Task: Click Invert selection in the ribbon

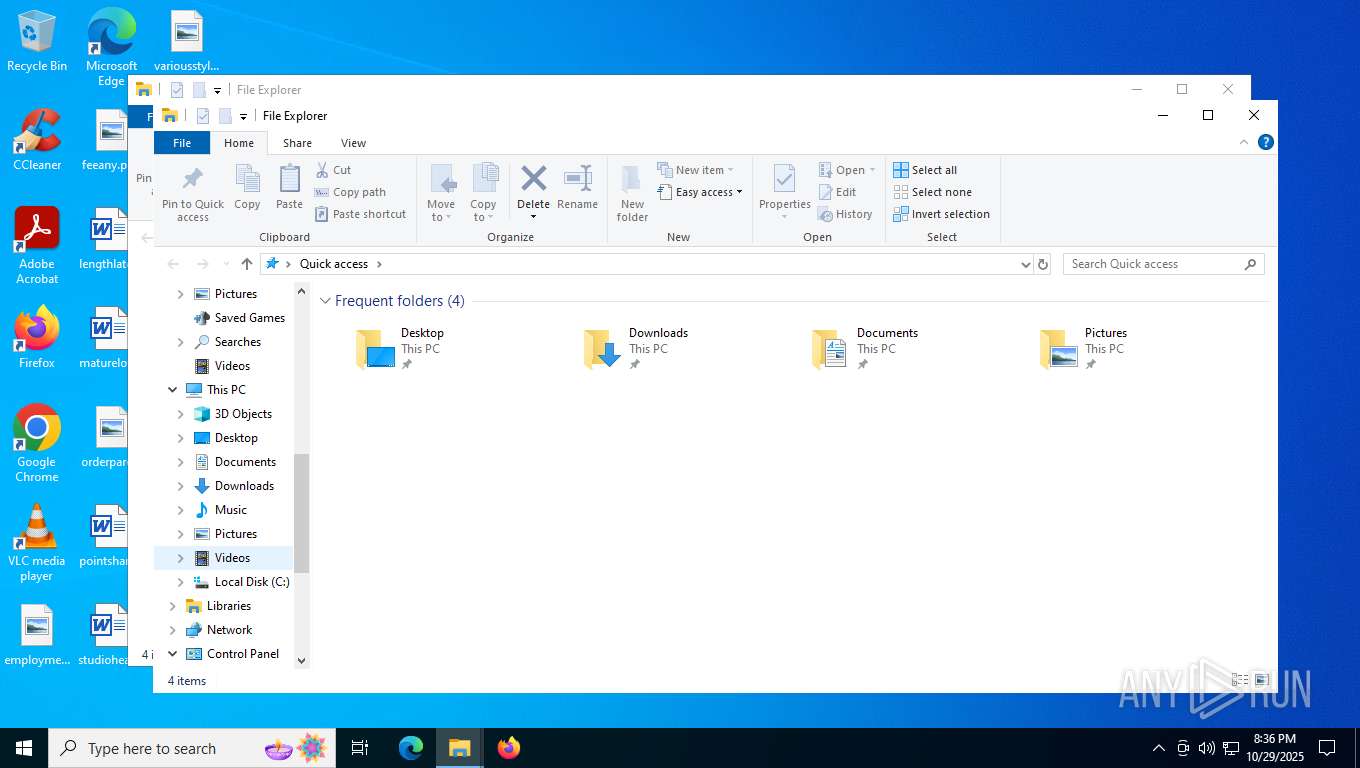Action: click(x=941, y=214)
